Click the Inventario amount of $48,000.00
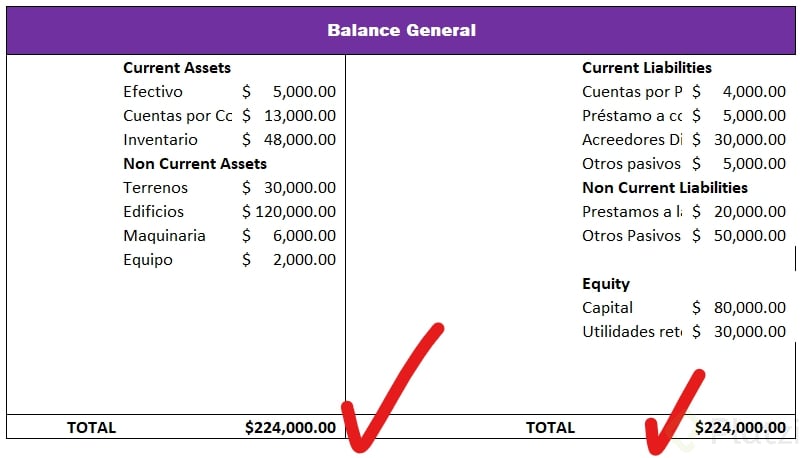This screenshot has width=808, height=458. pyautogui.click(x=289, y=140)
